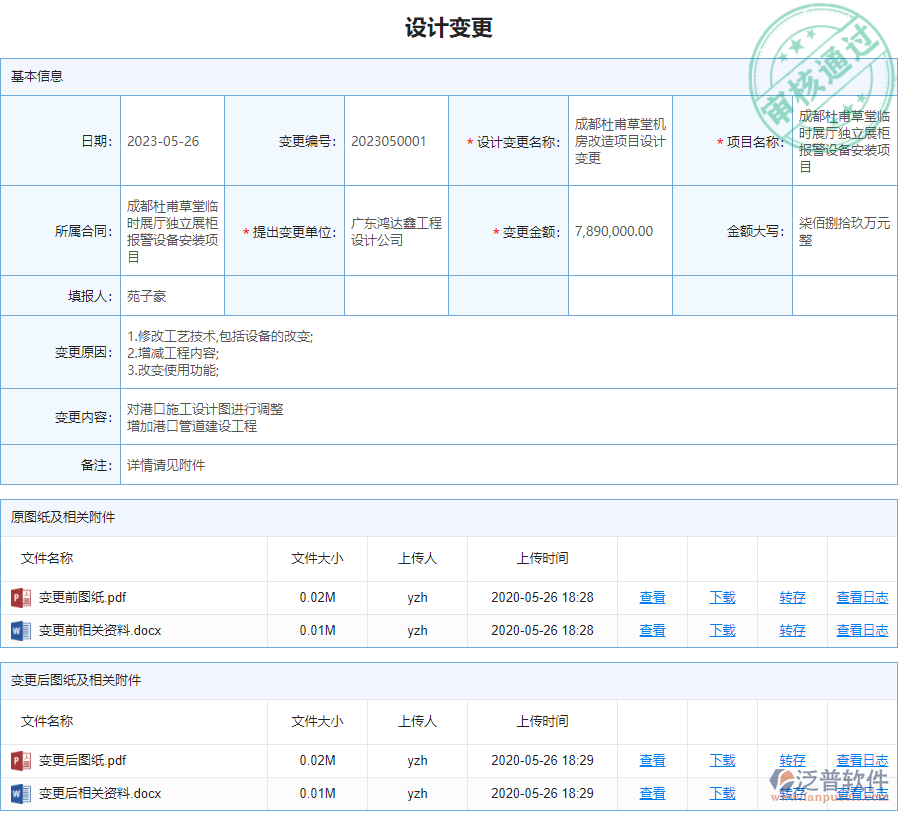Click 转存 for 变更后图纸.pdf
The width and height of the screenshot is (899, 813).
791,760
